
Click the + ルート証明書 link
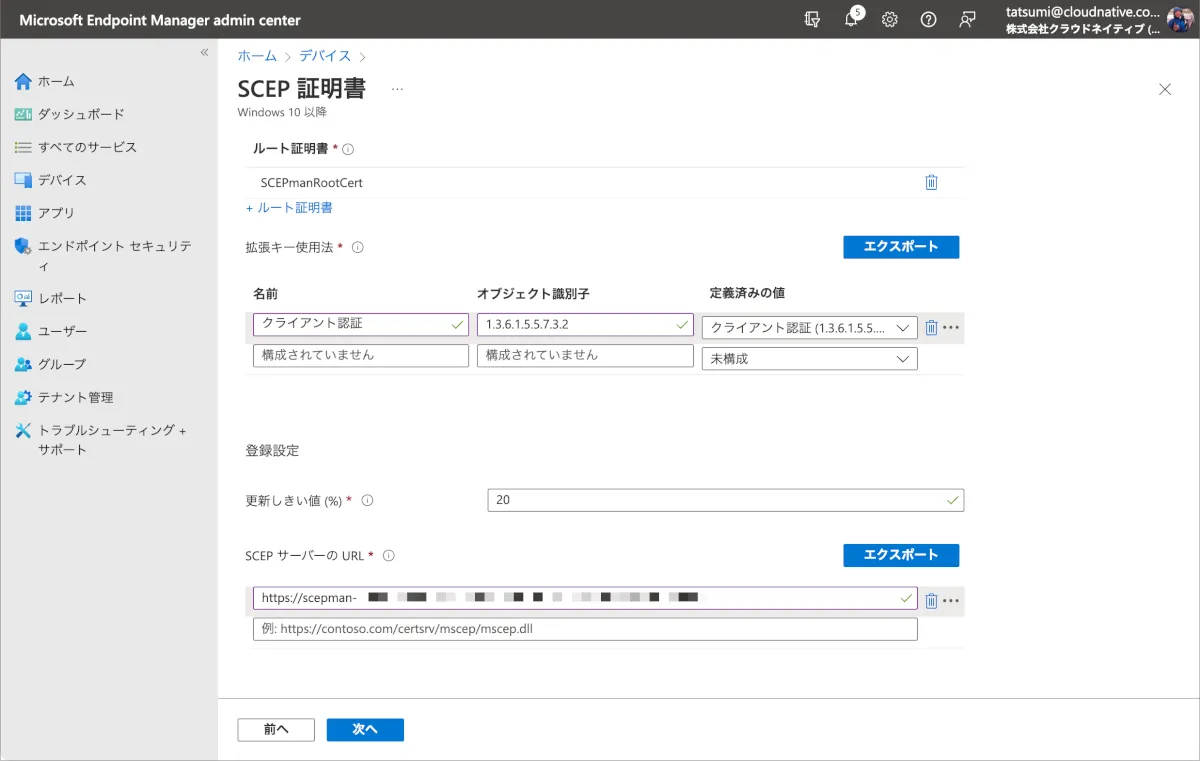pyautogui.click(x=290, y=208)
